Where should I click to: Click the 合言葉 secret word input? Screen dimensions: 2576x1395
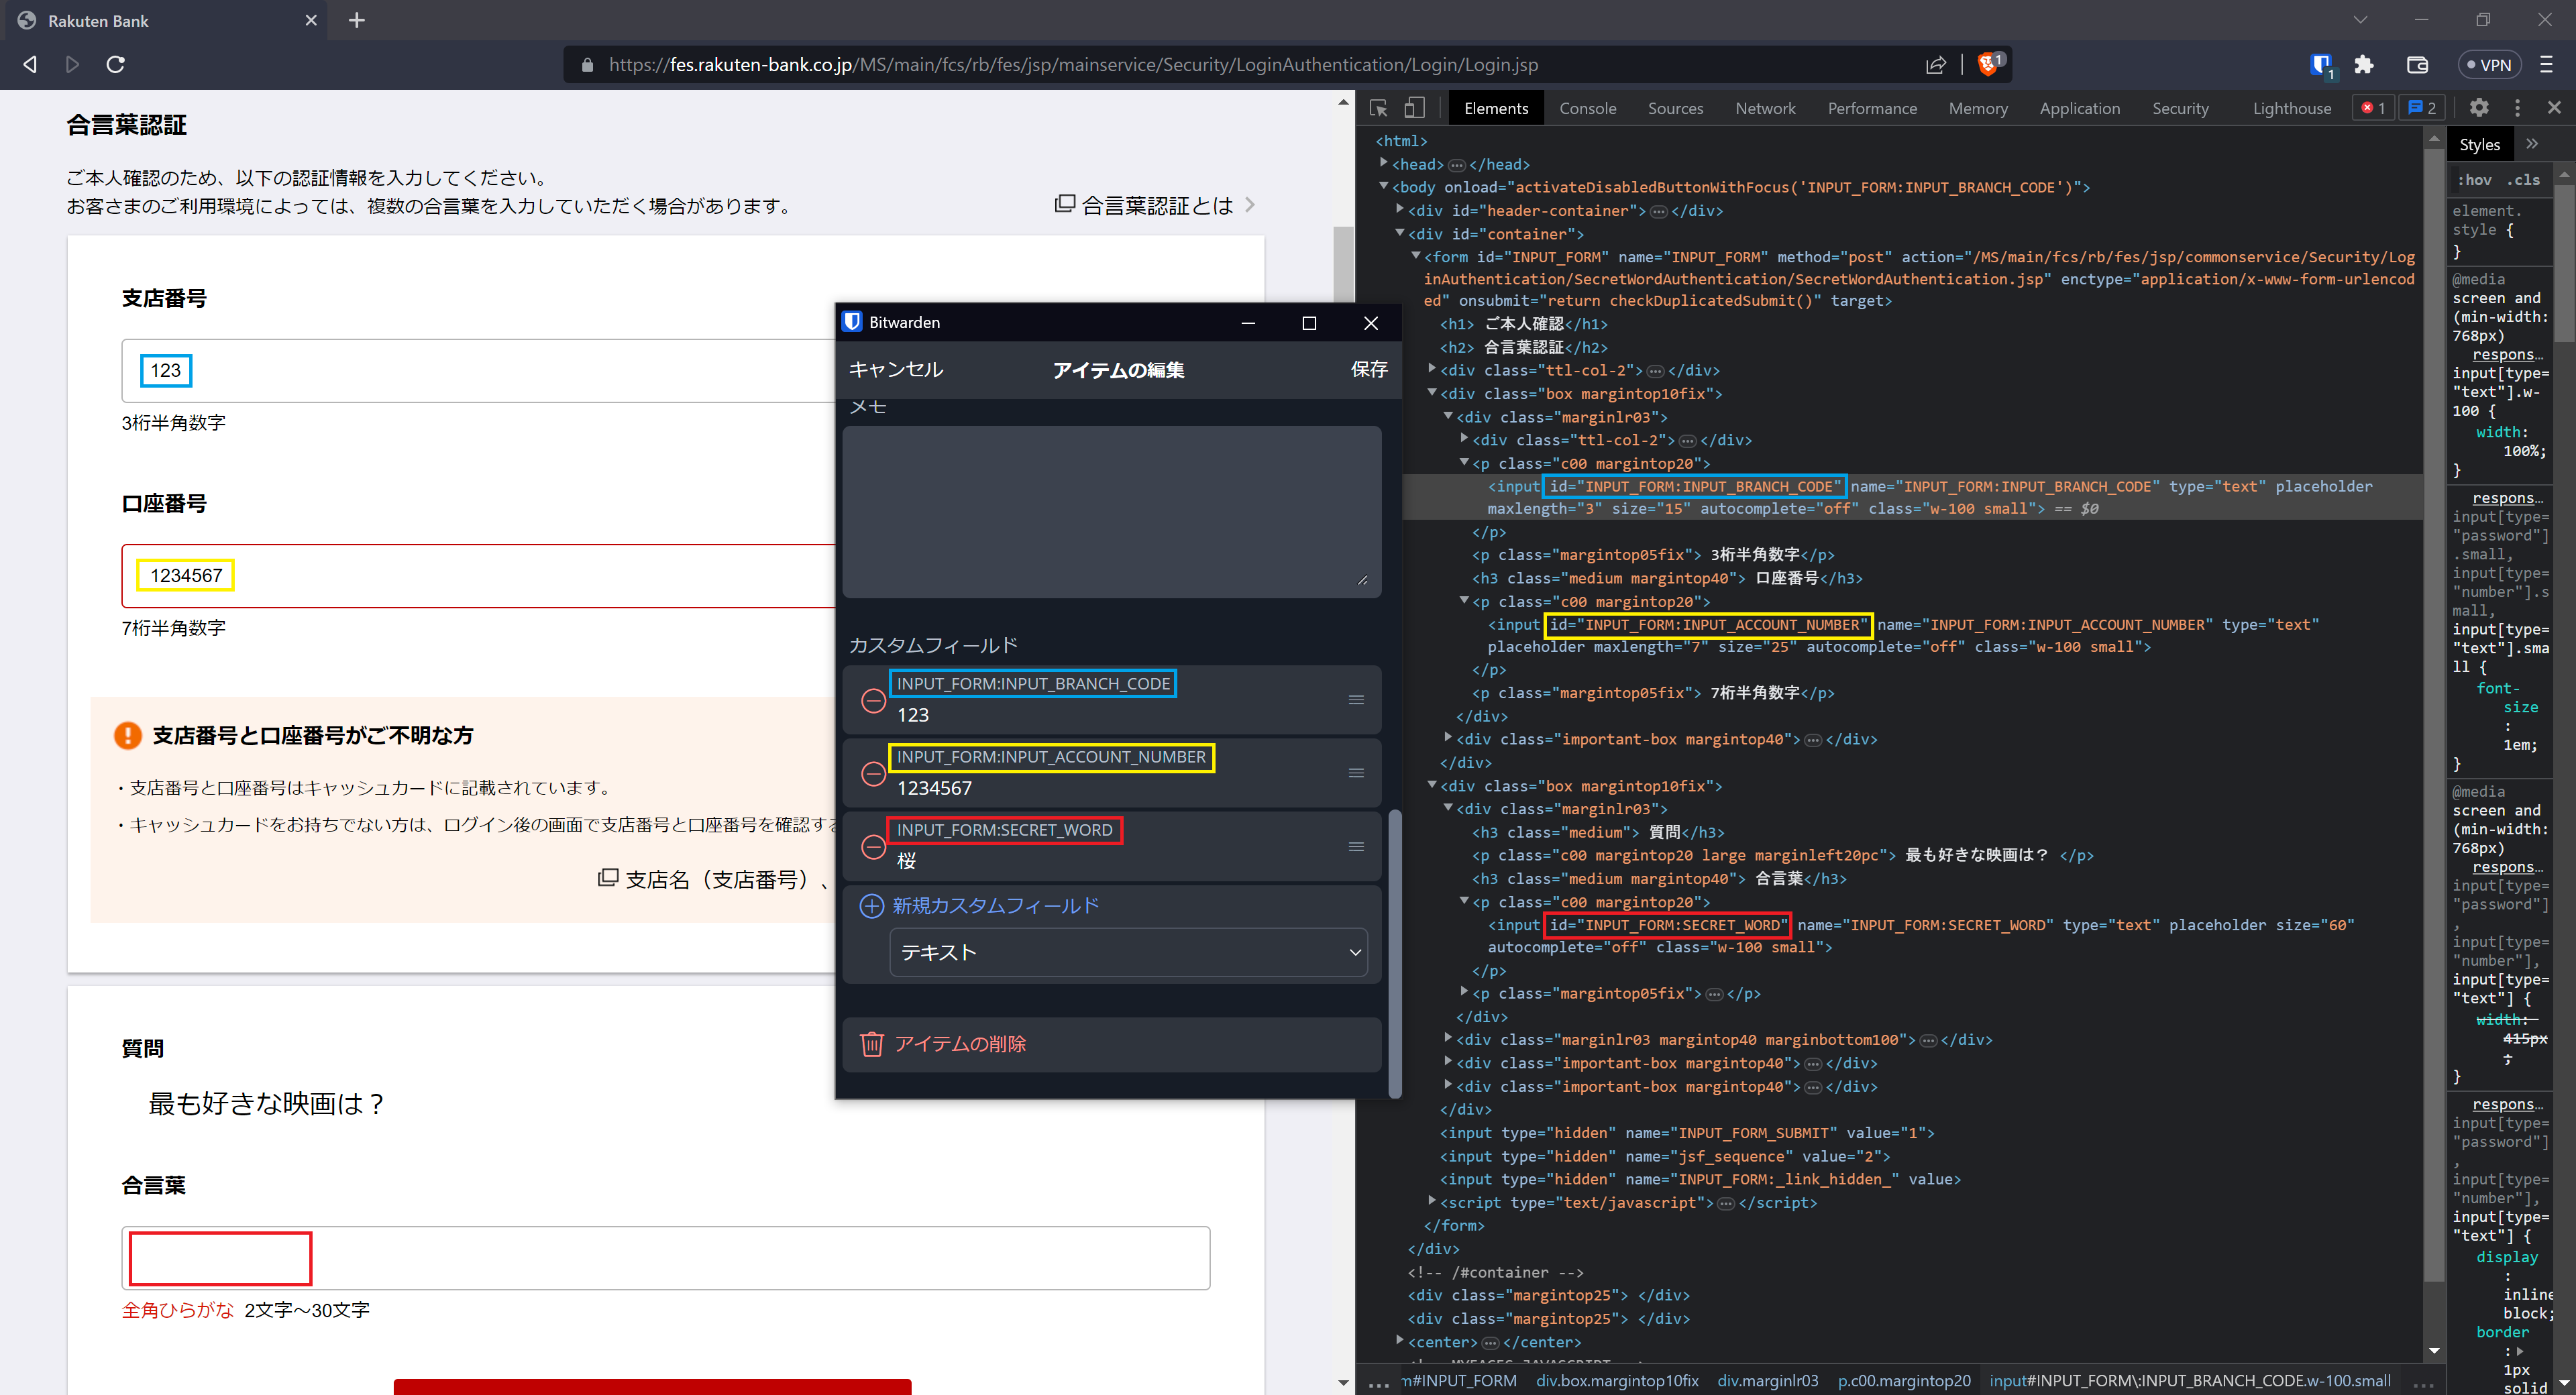tap(666, 1258)
